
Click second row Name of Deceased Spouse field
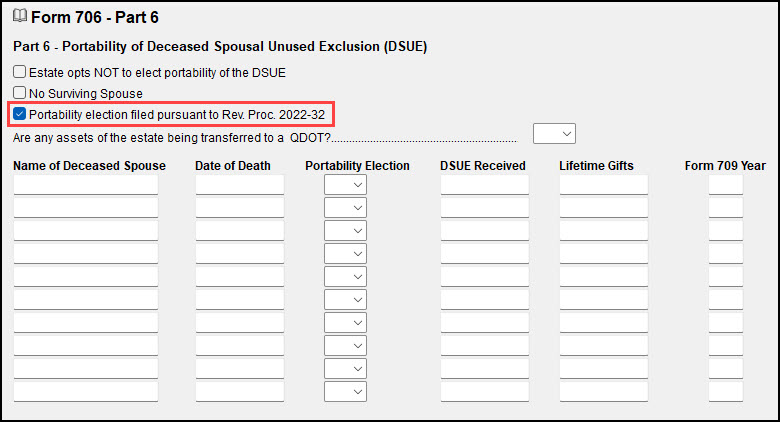pos(86,208)
